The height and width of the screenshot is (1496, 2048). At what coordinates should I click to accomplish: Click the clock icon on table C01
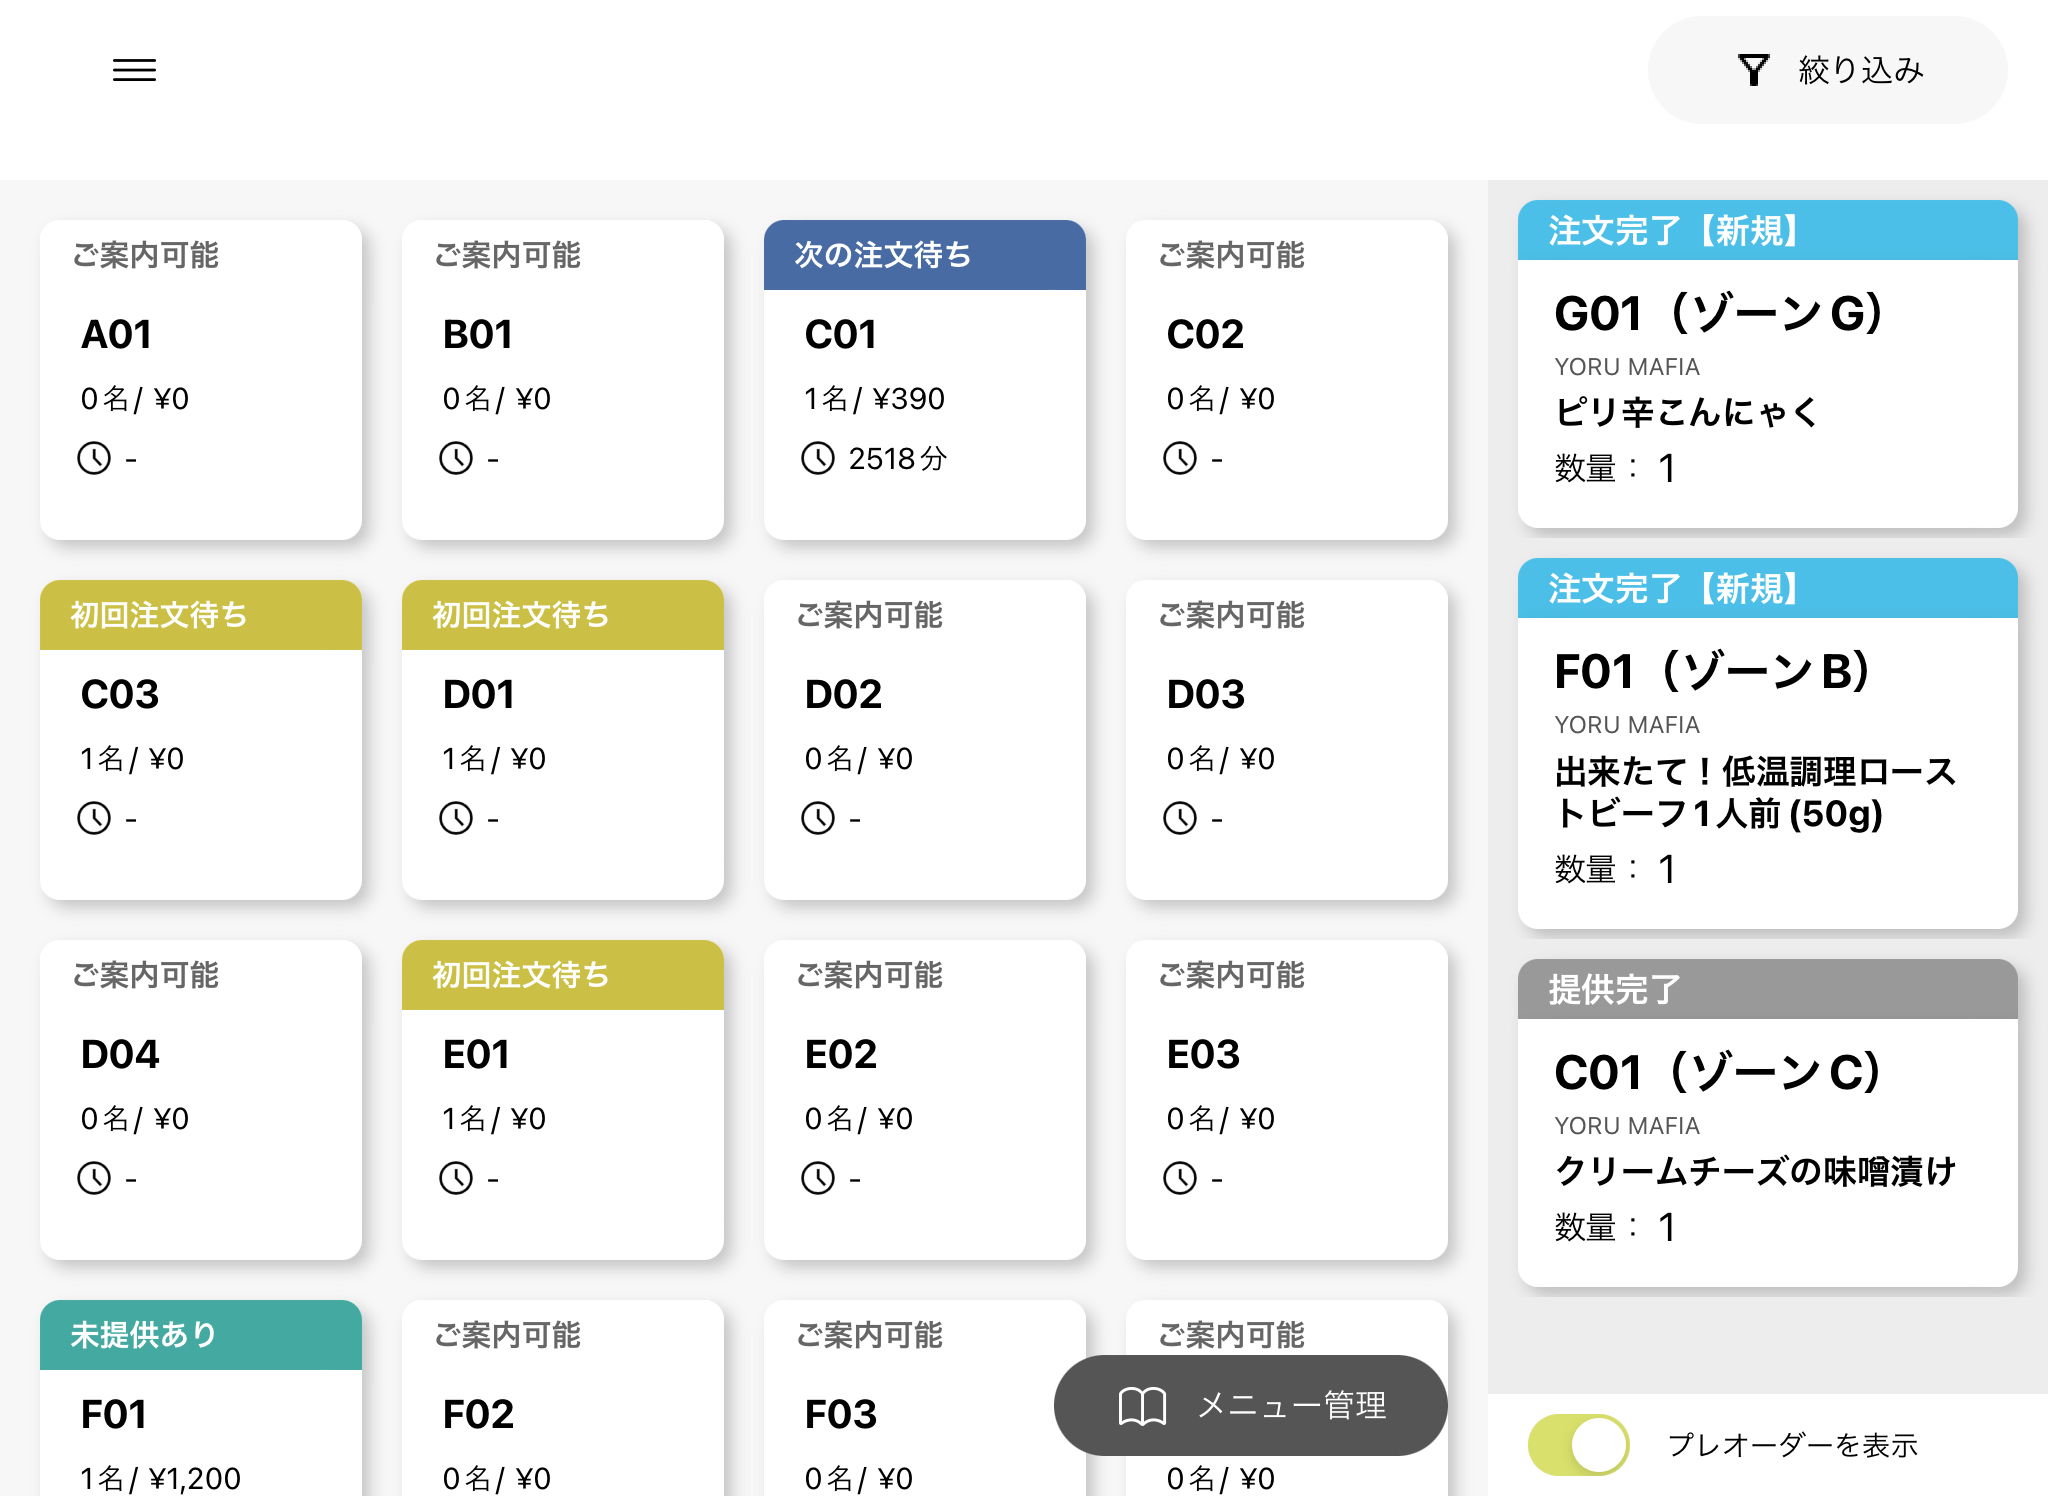[x=818, y=458]
